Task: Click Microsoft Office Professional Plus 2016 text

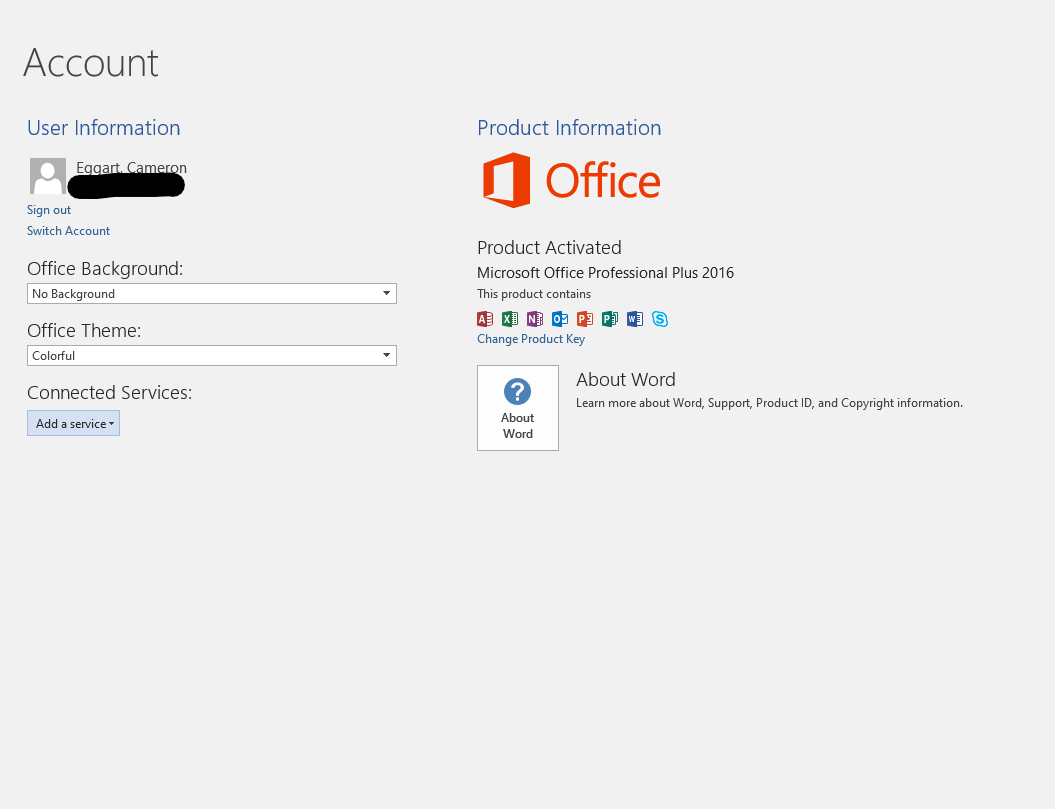Action: click(x=606, y=273)
